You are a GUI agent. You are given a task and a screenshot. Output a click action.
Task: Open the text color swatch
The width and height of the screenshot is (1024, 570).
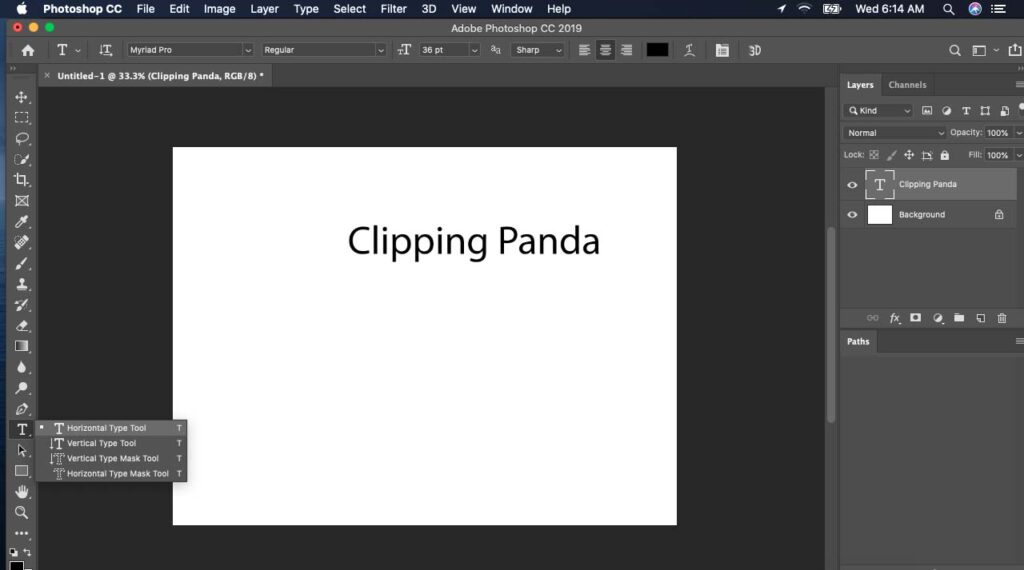click(x=657, y=50)
